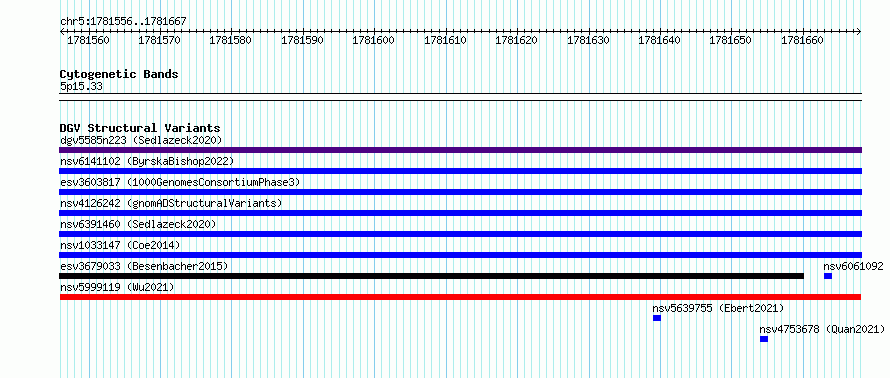This screenshot has width=890, height=378.
Task: Click ruler position 1781660
Action: click(x=803, y=40)
